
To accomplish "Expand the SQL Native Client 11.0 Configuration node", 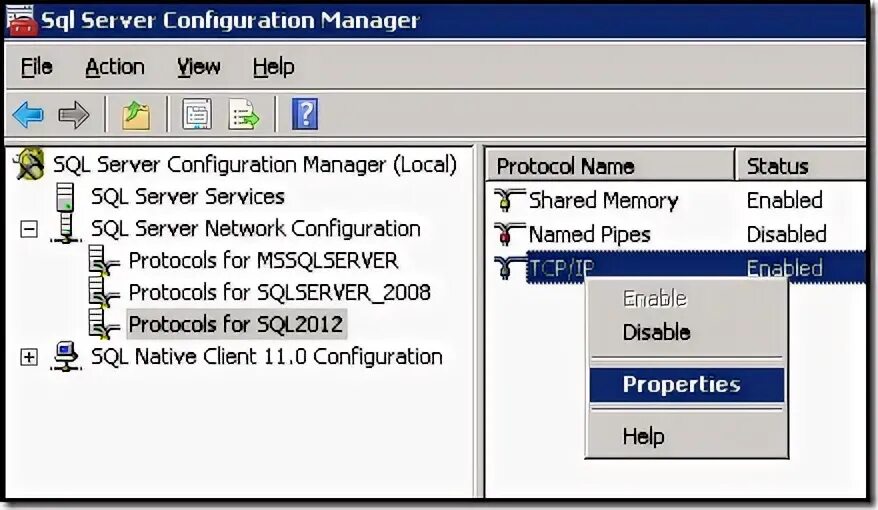I will tap(29, 357).
